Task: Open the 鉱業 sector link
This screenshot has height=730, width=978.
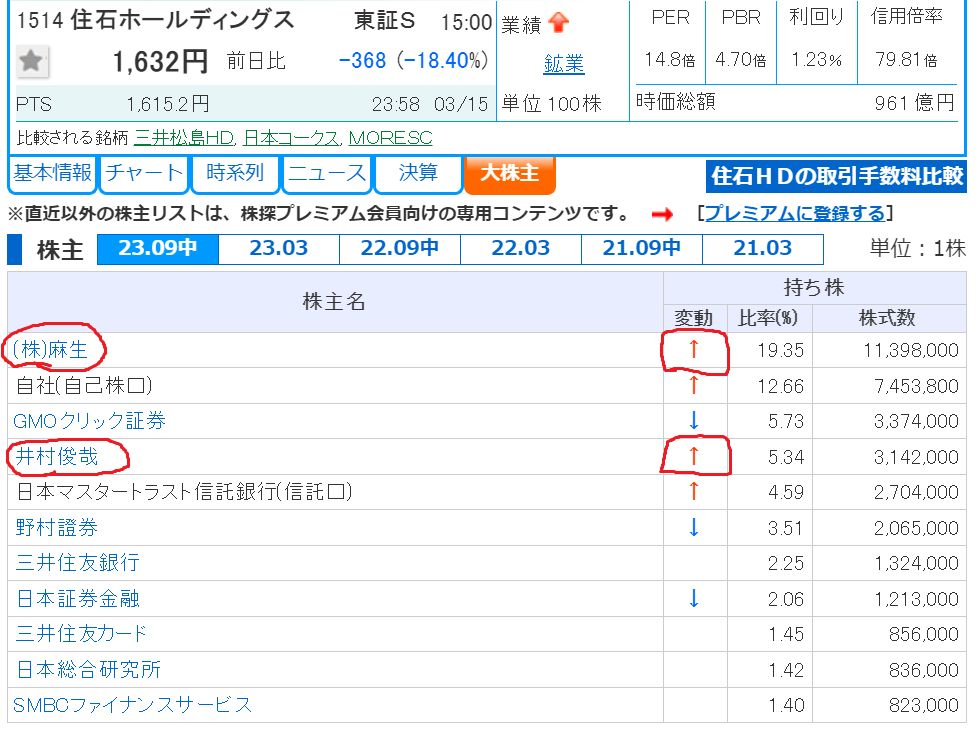Action: [x=564, y=64]
